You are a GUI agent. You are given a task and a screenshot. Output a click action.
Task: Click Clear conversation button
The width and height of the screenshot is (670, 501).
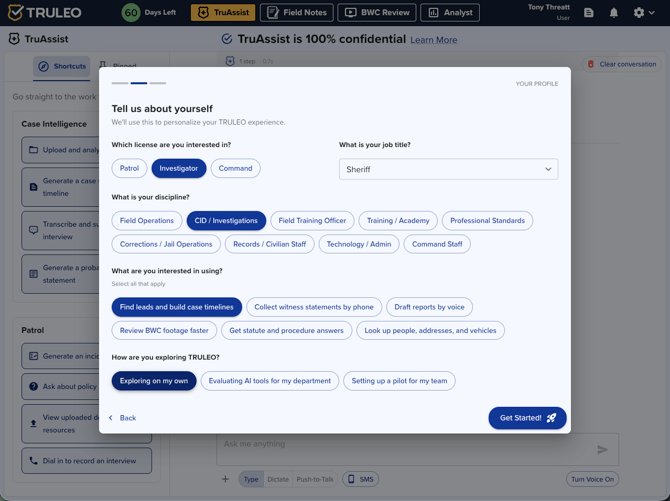pos(622,64)
